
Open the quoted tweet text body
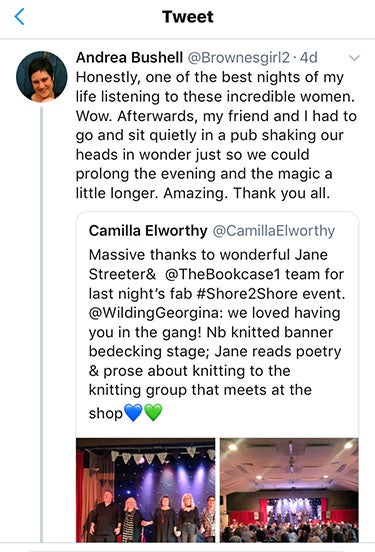[x=217, y=333]
